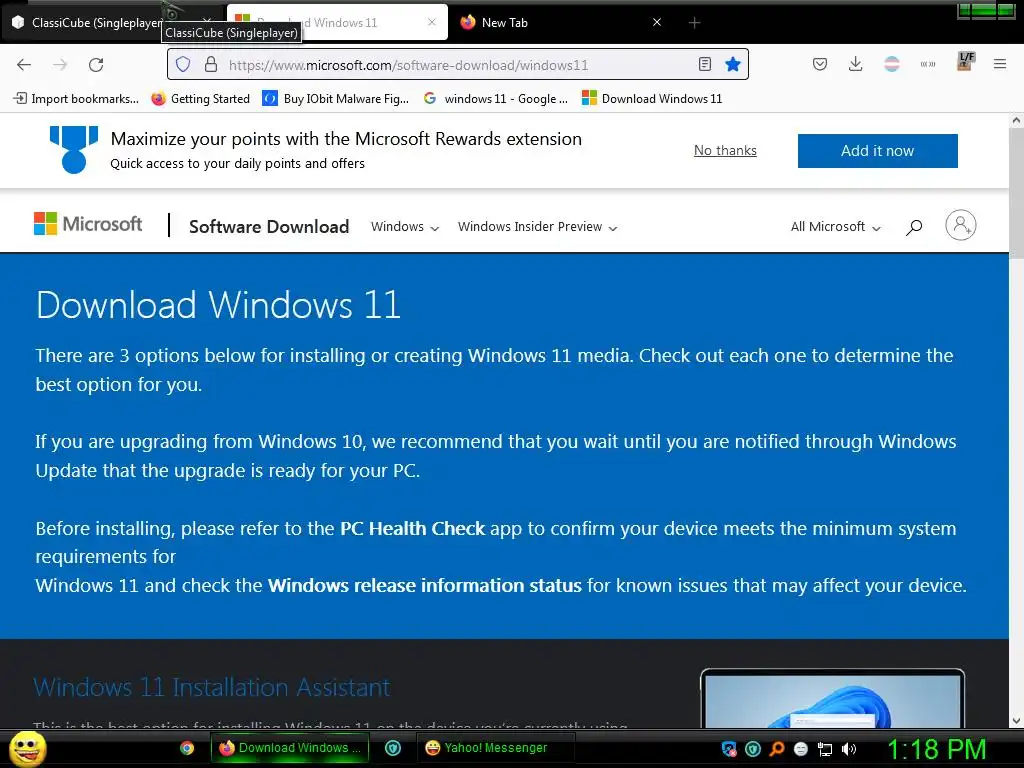Click the page vertical scrollbar thumb

[x=1016, y=193]
